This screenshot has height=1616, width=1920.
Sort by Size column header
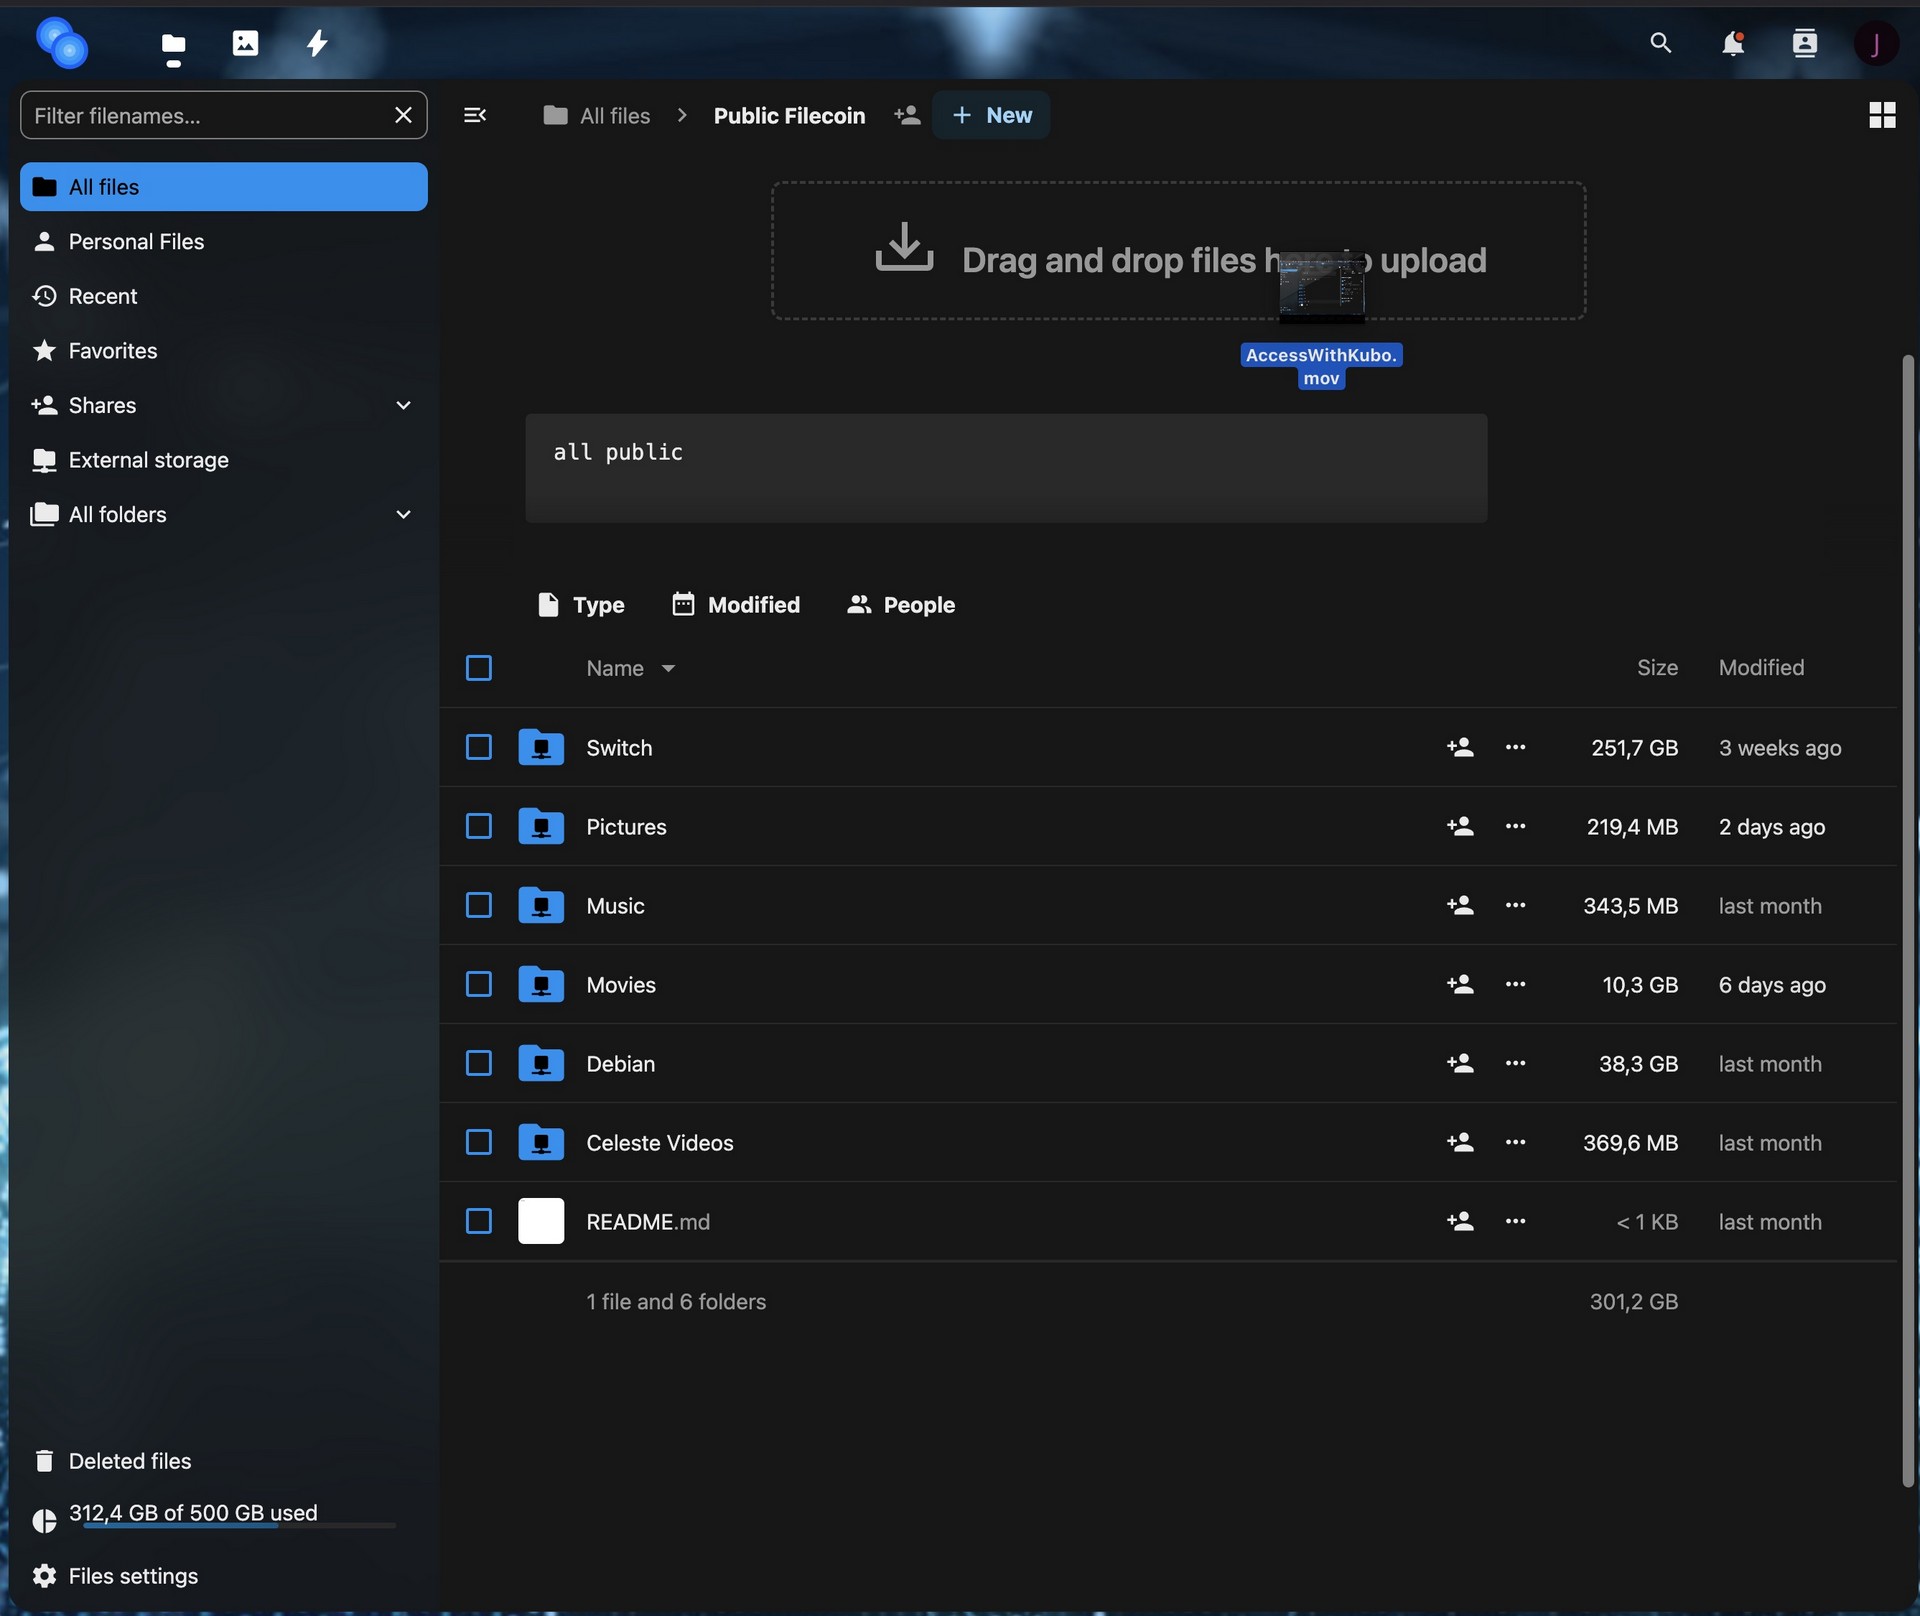coord(1657,668)
